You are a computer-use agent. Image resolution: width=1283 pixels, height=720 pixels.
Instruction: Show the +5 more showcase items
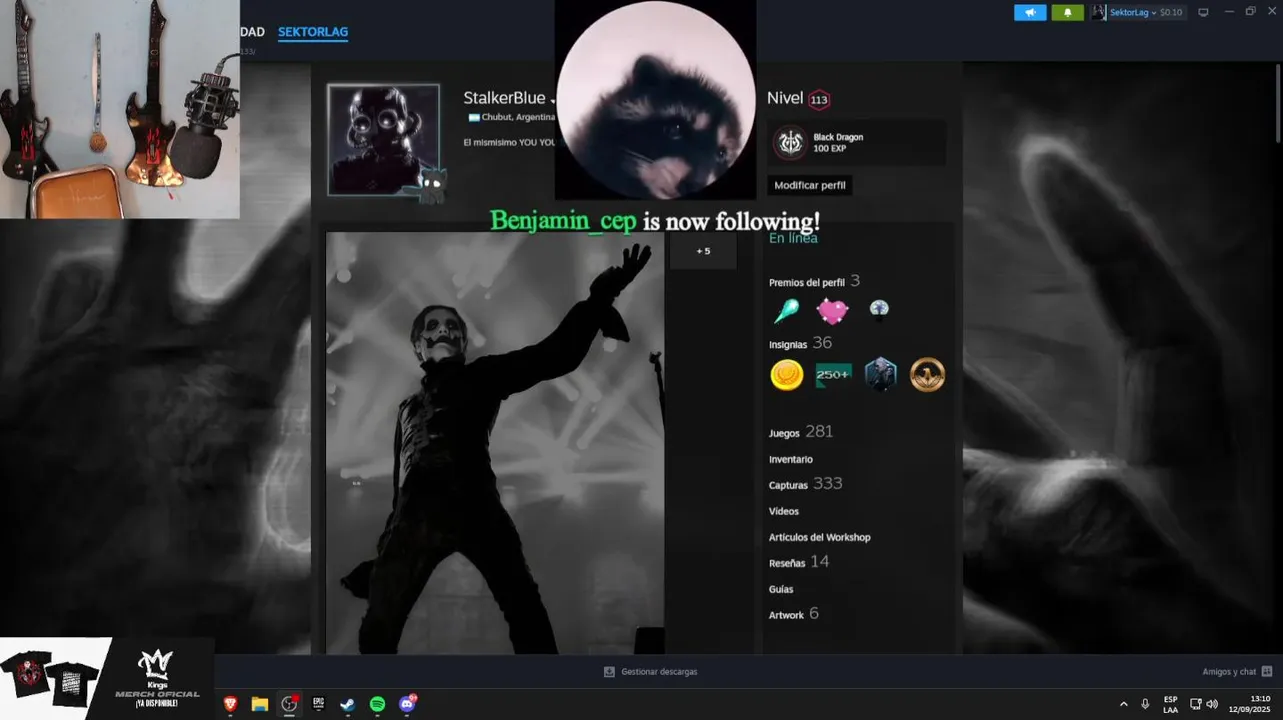coord(703,251)
